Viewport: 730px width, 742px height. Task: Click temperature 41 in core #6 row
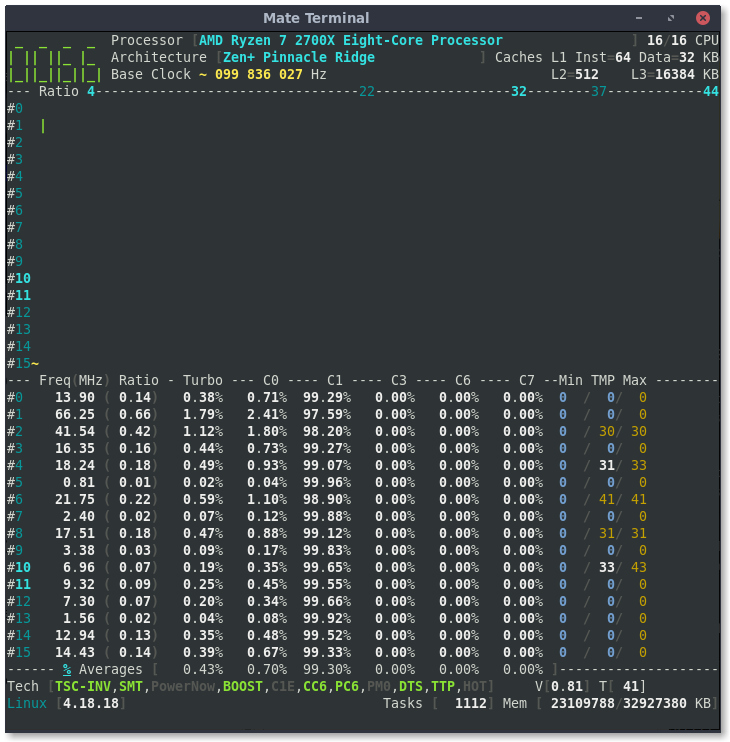pyautogui.click(x=607, y=499)
